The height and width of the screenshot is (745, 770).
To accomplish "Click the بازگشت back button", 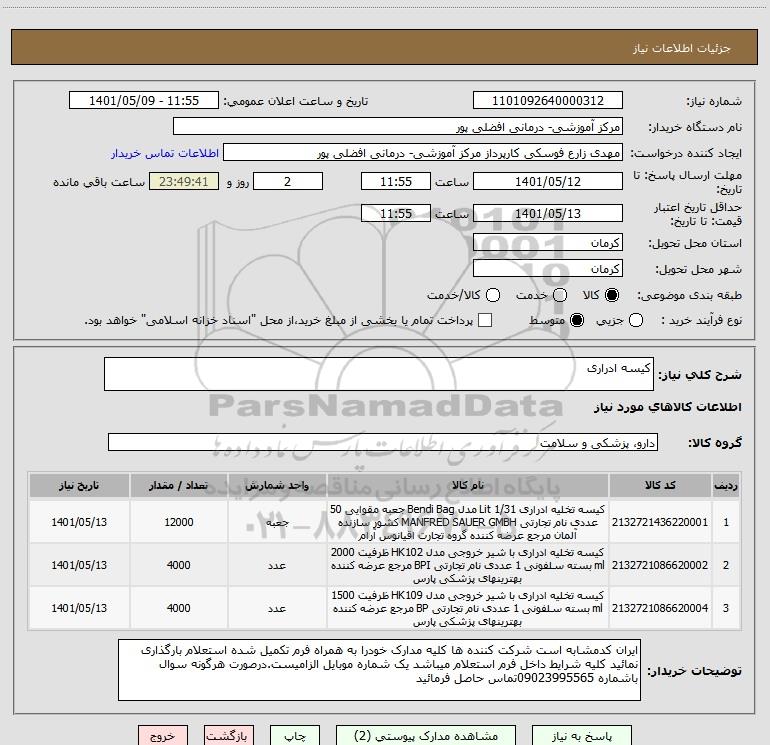I will click(x=229, y=736).
